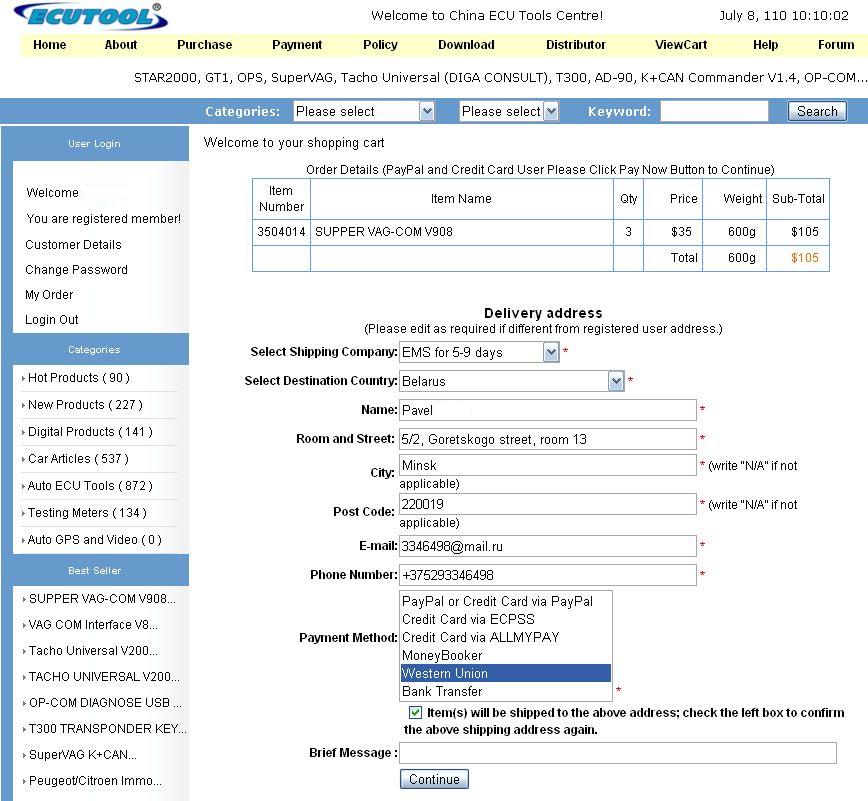Screen dimensions: 868x801
Task: Open the ViewCart page
Action: coord(681,45)
